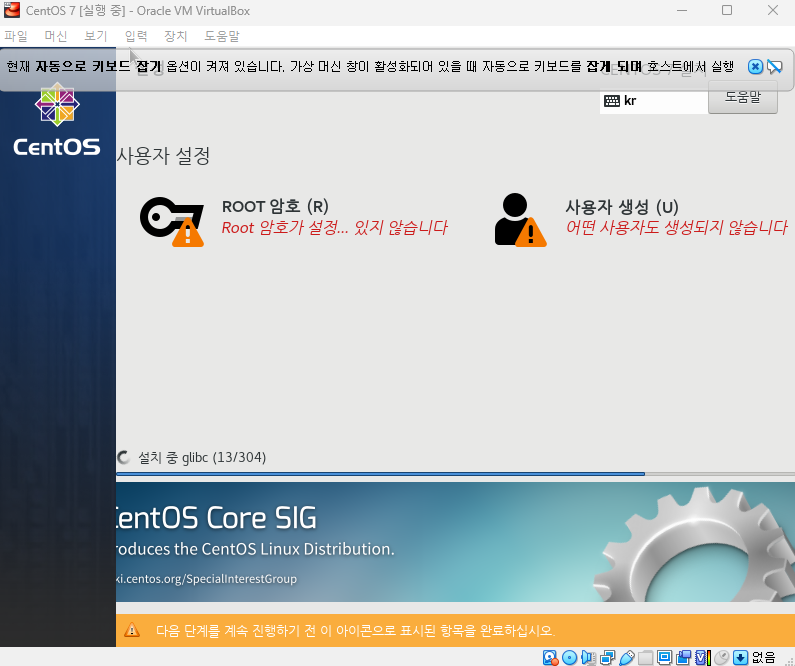
Task: Click the warning triangle in the orange bar
Action: point(132,630)
